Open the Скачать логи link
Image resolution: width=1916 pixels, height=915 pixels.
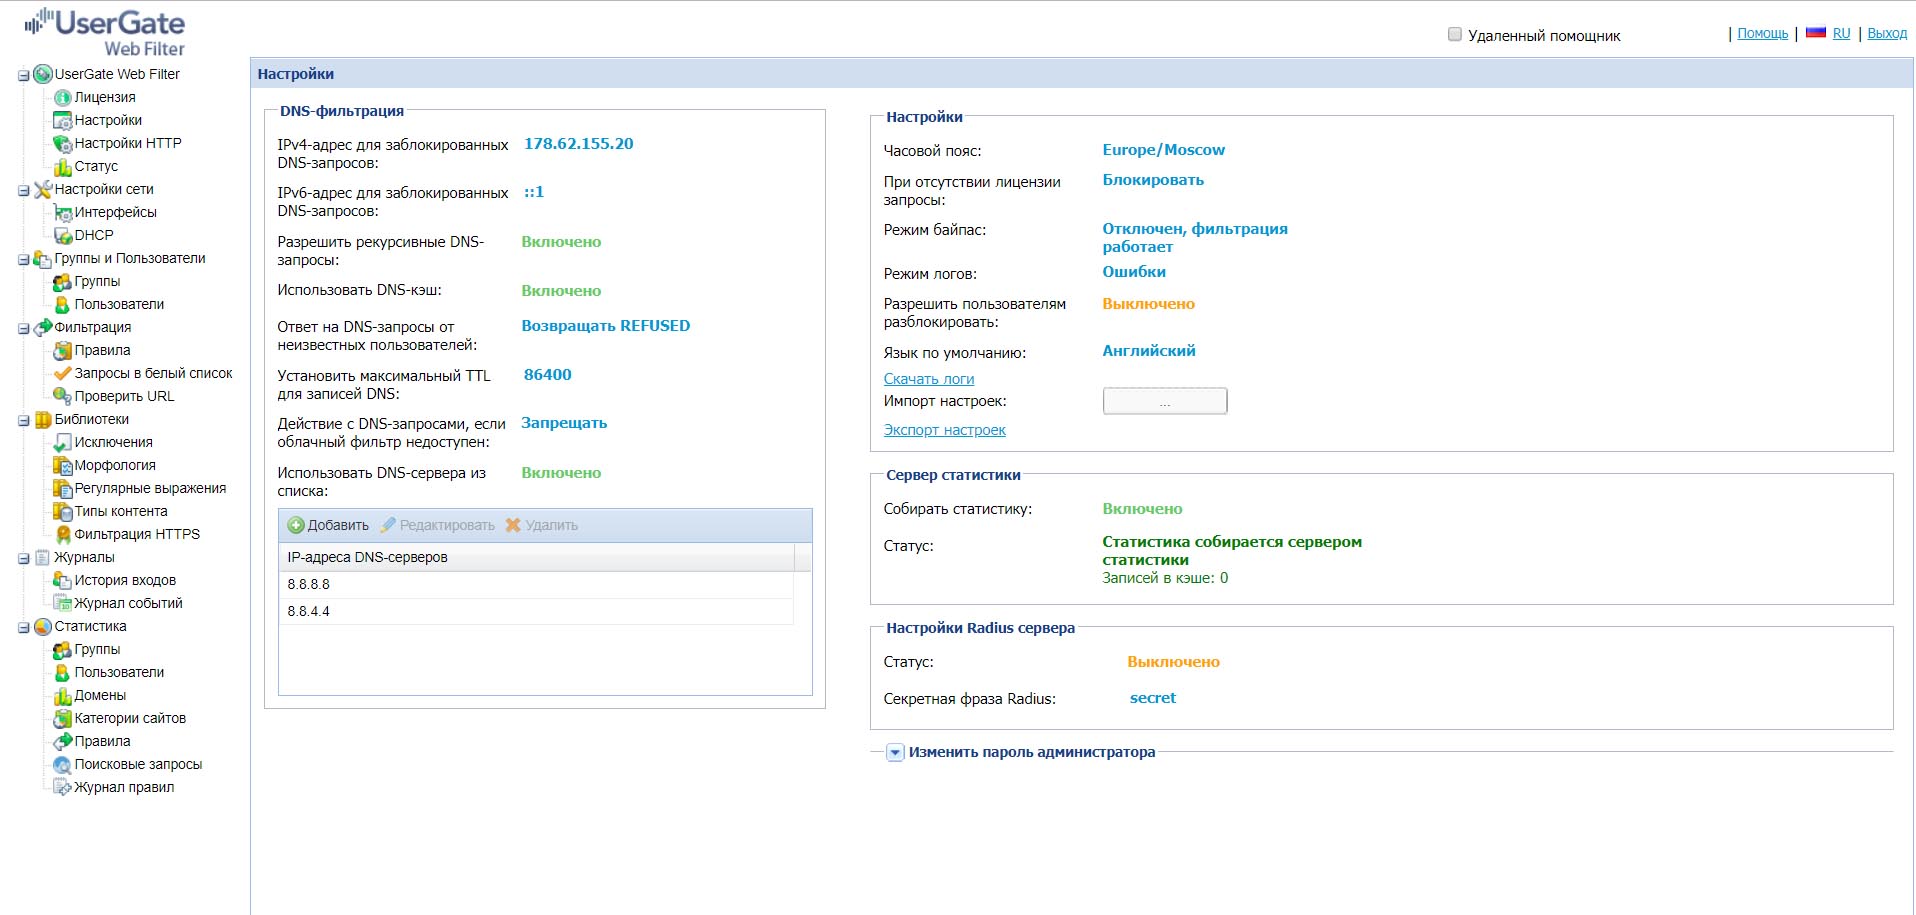[x=928, y=379]
